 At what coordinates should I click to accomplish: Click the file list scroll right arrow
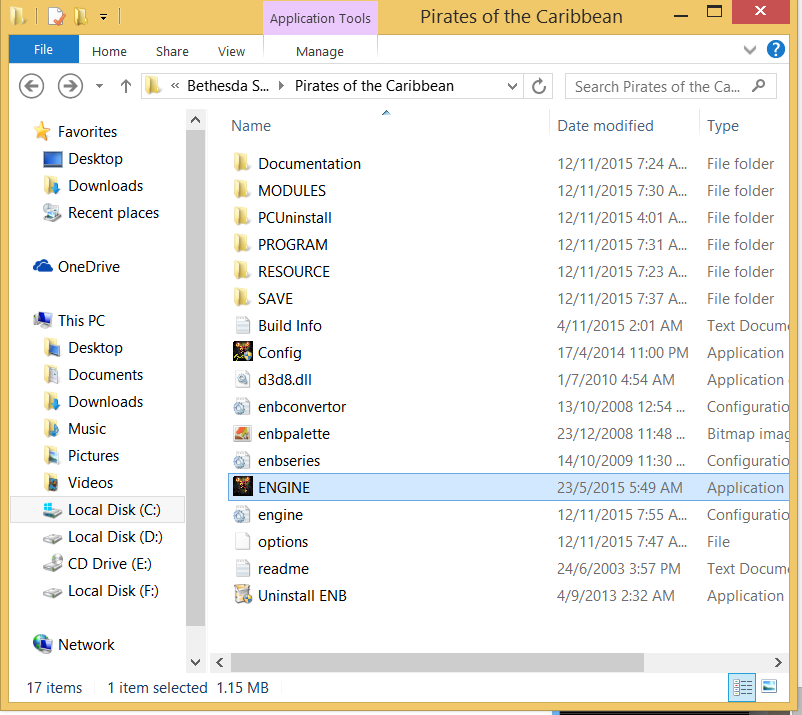pos(778,662)
